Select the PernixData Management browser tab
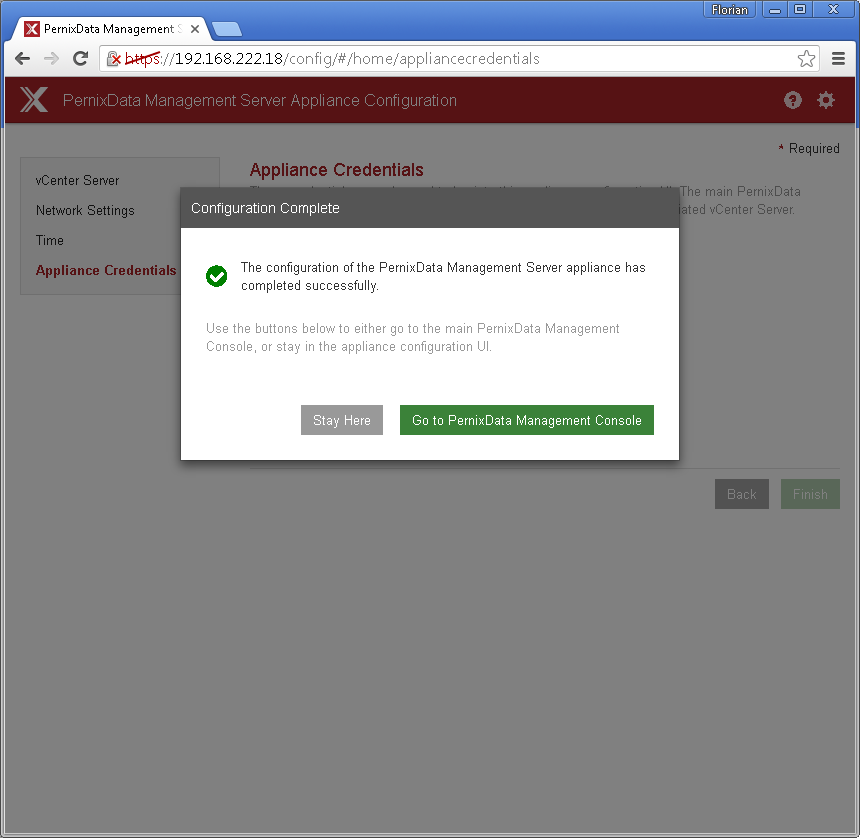This screenshot has height=838, width=860. (x=108, y=29)
